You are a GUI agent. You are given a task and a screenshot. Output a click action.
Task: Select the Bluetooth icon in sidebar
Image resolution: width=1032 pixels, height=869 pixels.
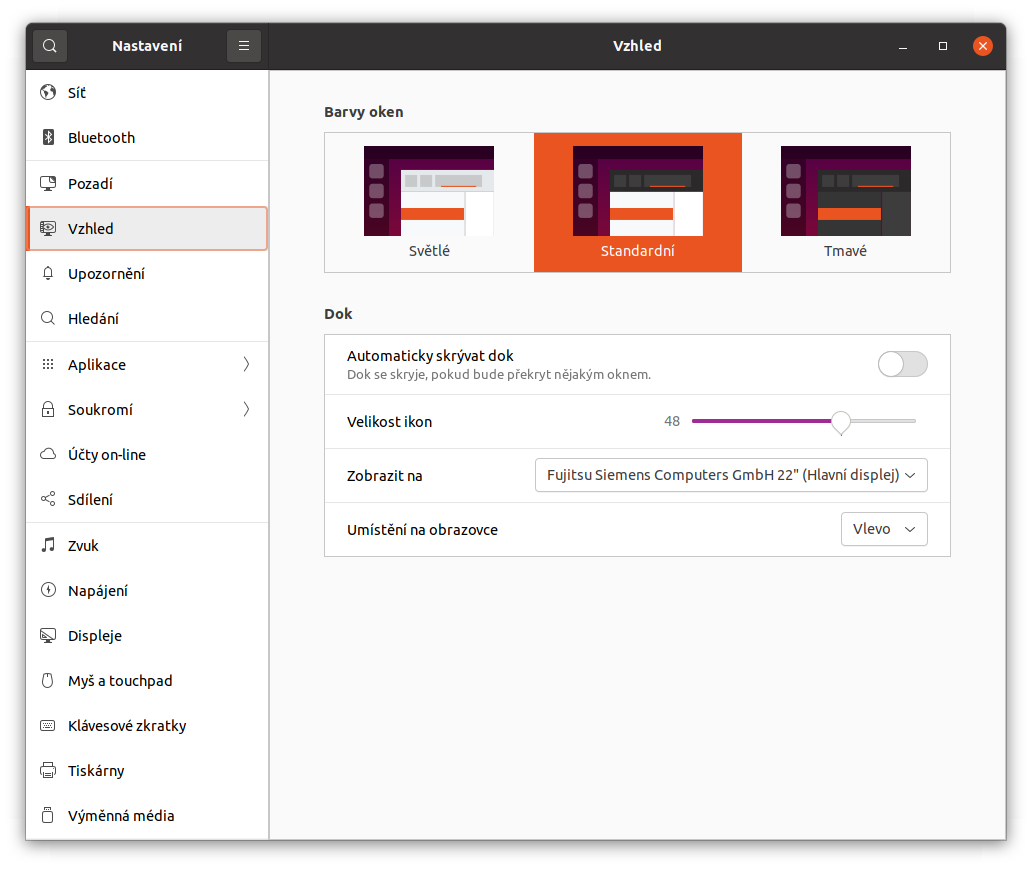[x=48, y=137]
